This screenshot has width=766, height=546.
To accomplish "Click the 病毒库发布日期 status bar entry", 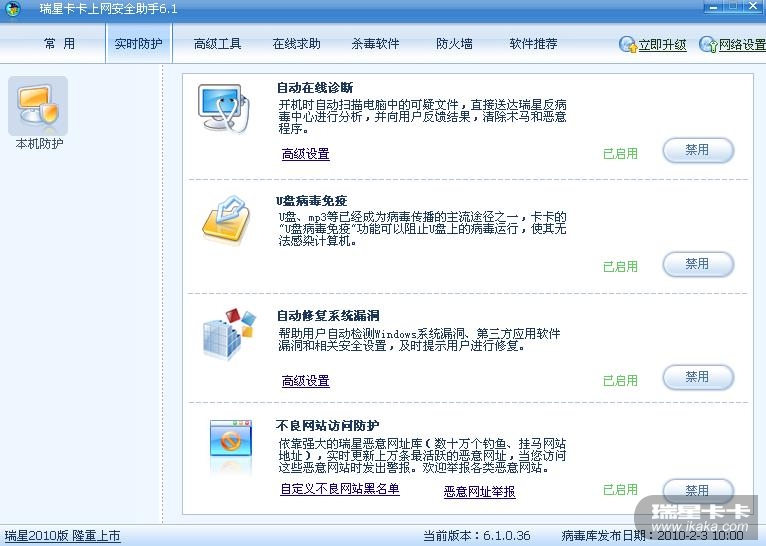I will (653, 536).
